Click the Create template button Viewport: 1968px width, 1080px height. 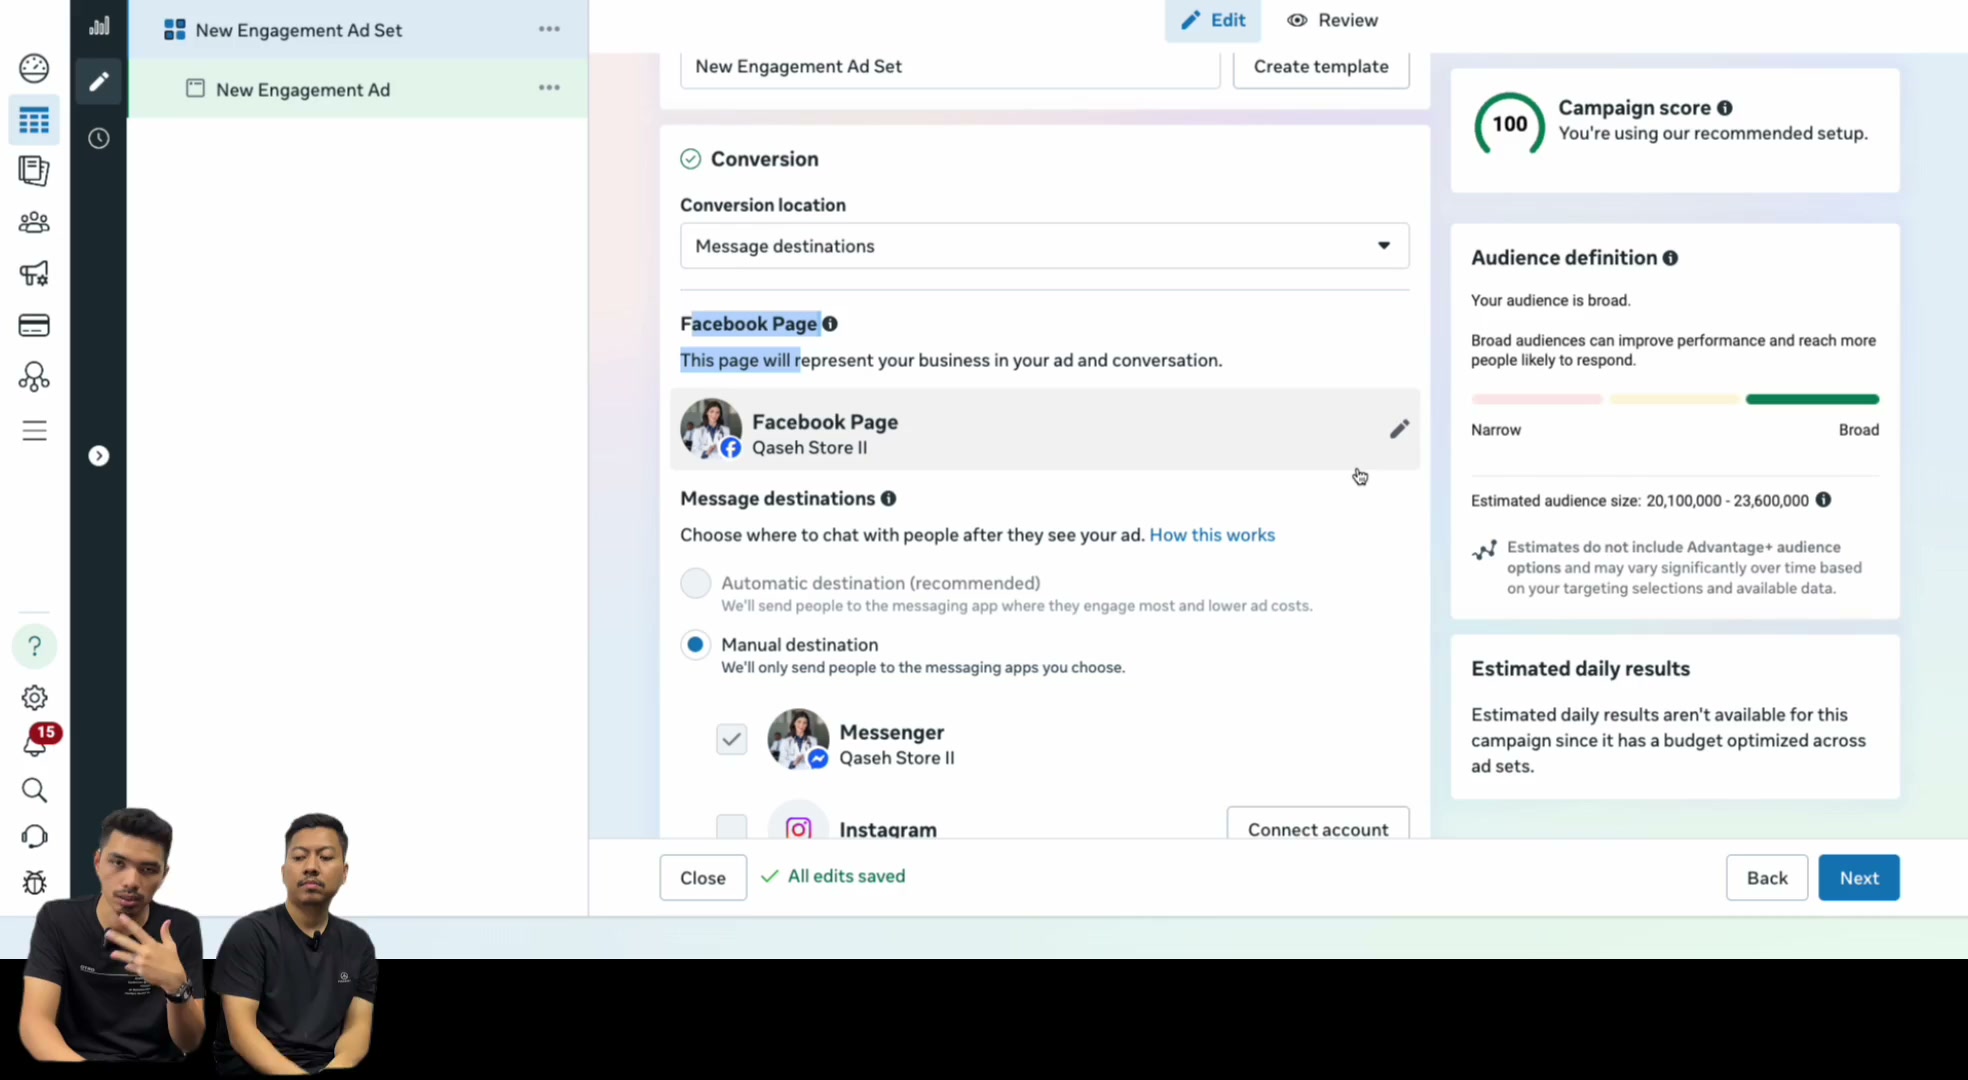tap(1320, 67)
